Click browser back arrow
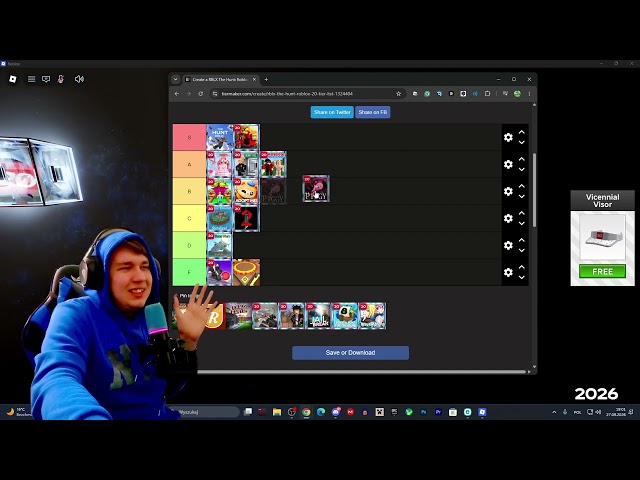The height and width of the screenshot is (480, 640). click(177, 94)
